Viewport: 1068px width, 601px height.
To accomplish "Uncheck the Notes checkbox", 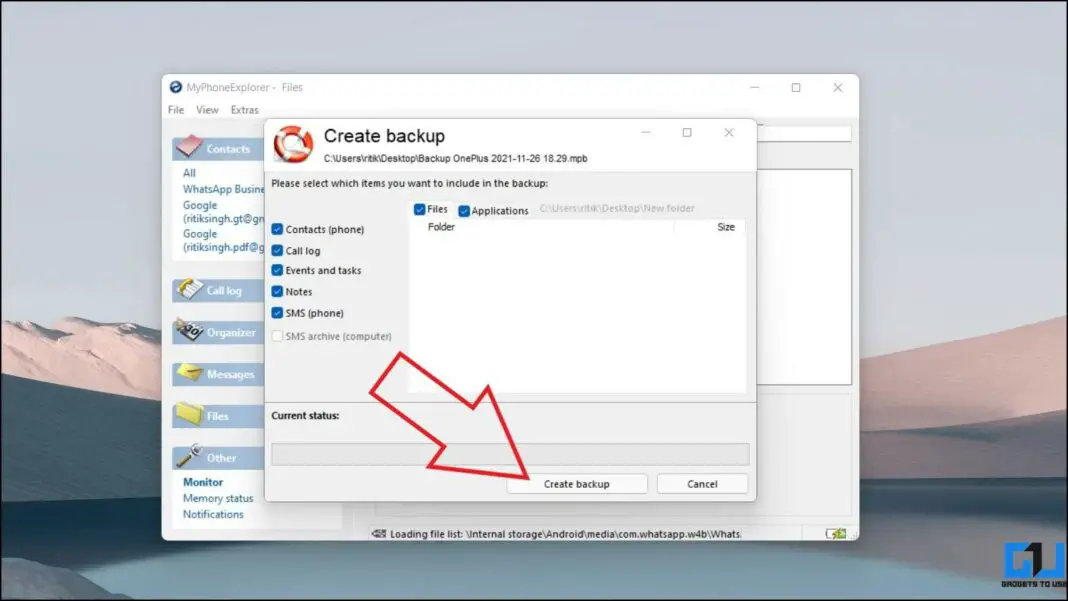I will [x=277, y=291].
